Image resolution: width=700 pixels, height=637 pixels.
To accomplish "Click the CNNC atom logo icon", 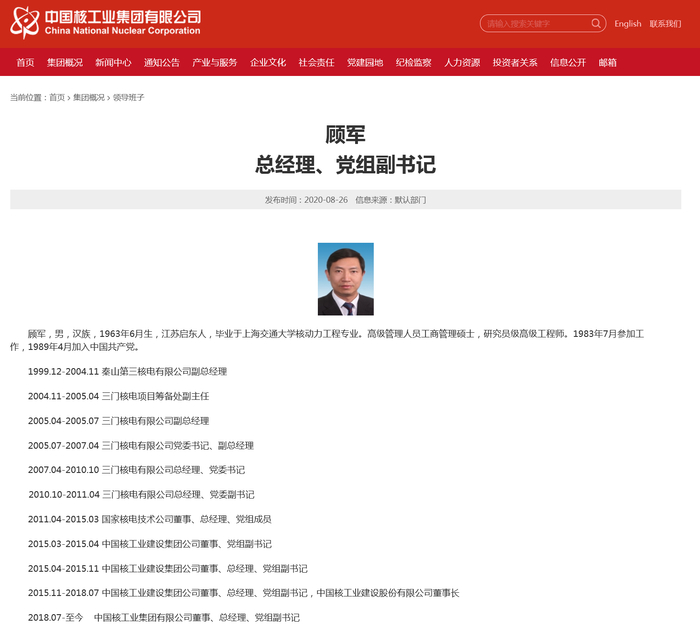I will pyautogui.click(x=25, y=23).
